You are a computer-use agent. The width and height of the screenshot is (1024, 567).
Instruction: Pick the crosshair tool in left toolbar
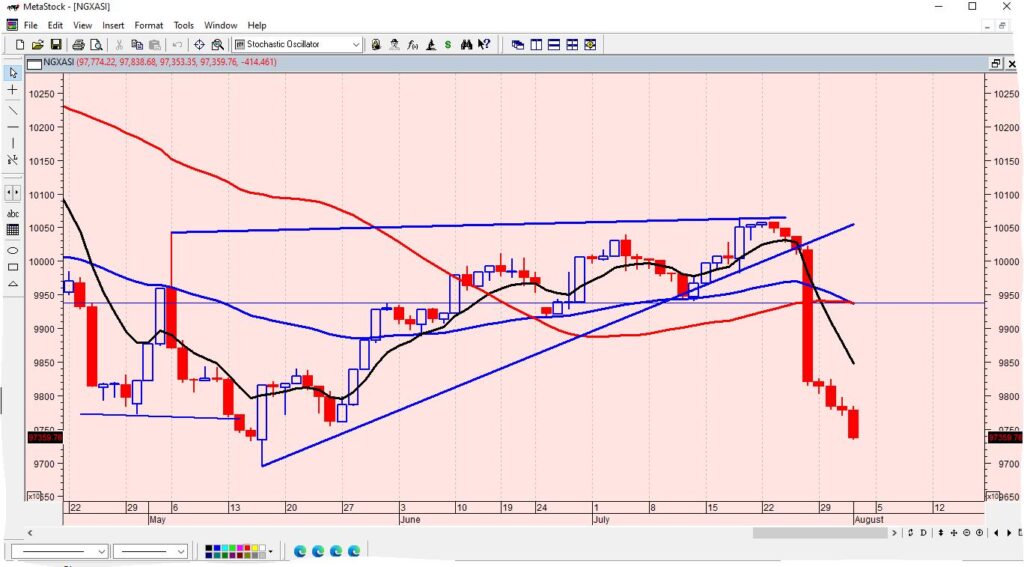[x=13, y=90]
